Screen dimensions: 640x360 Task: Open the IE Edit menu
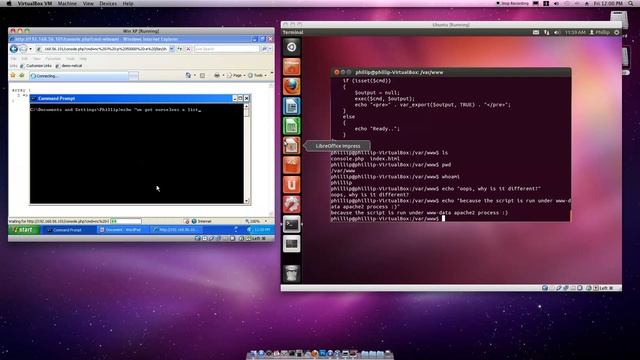pos(24,59)
